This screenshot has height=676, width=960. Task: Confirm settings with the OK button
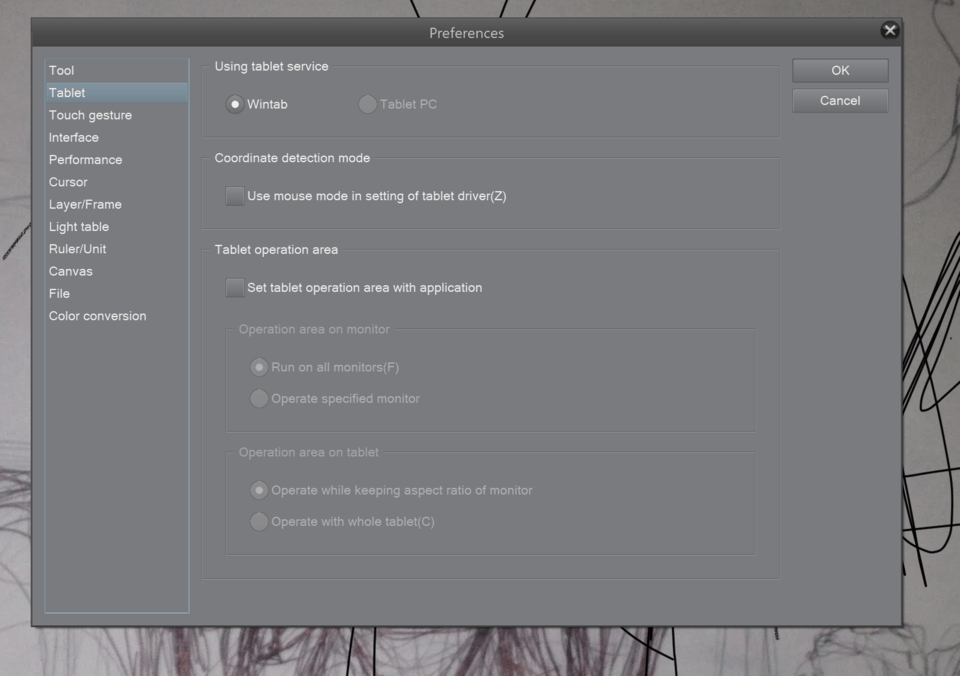pyautogui.click(x=840, y=70)
